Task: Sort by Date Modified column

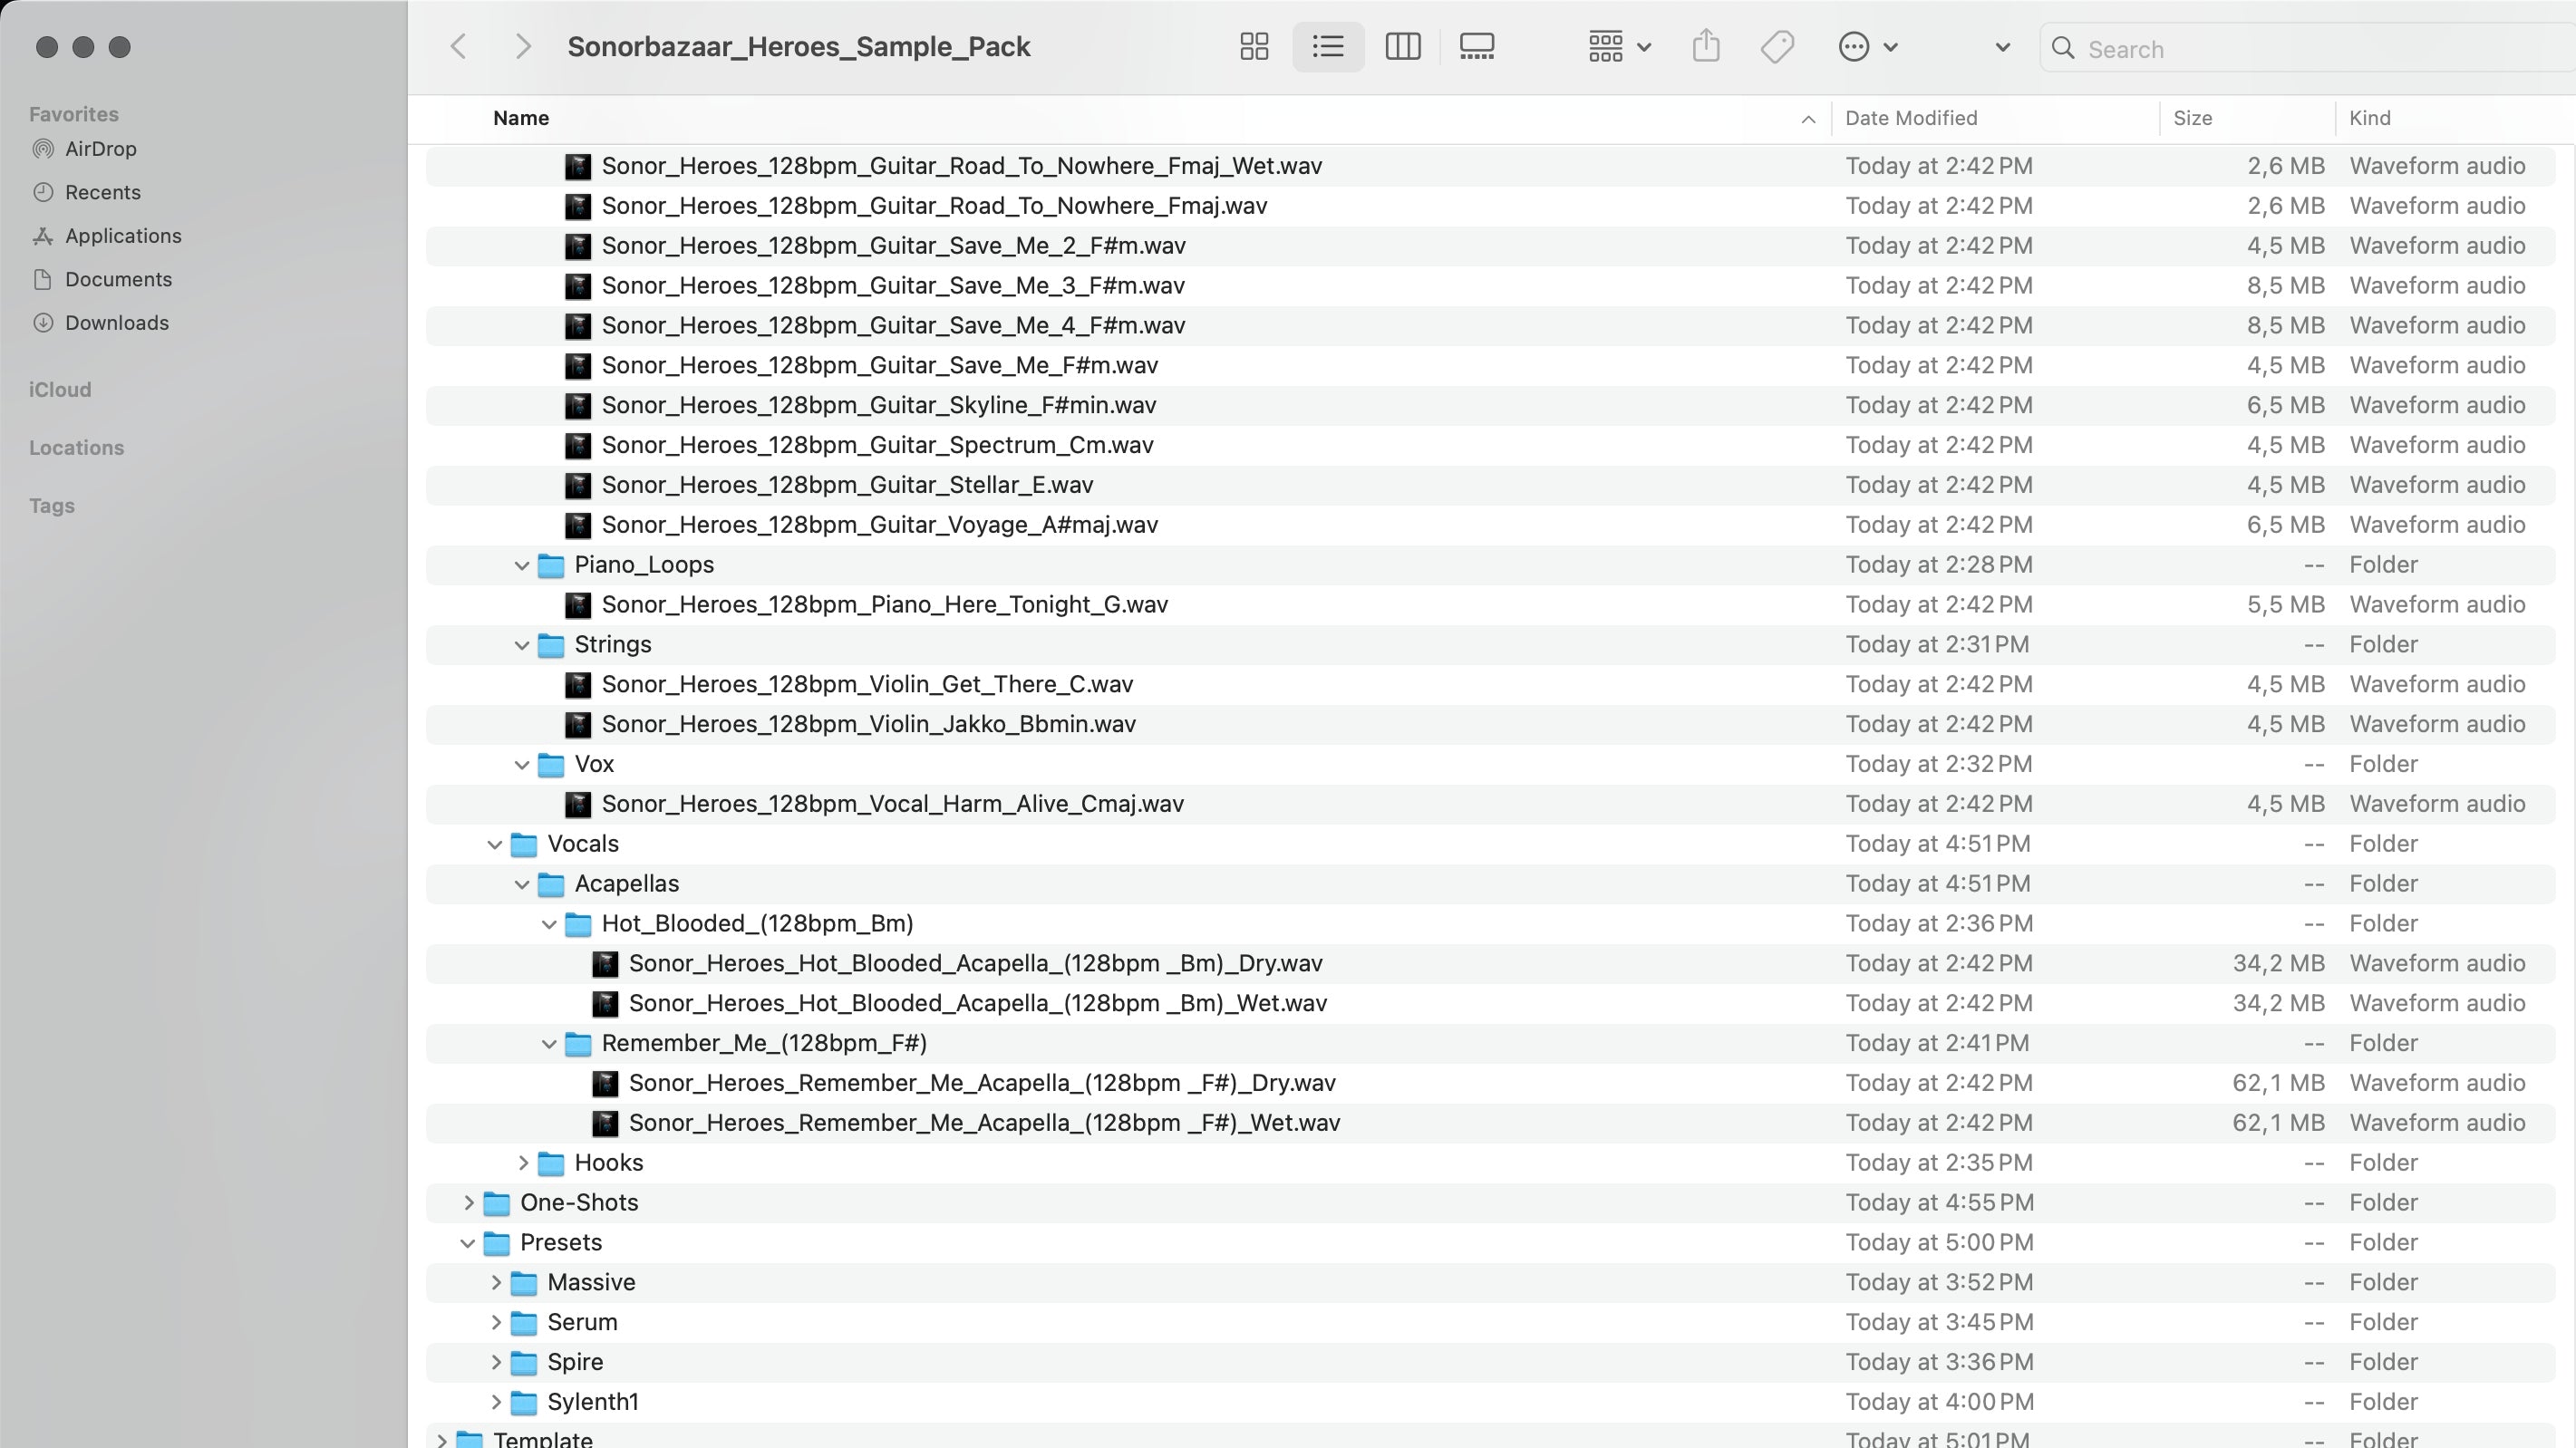Action: click(x=1910, y=118)
